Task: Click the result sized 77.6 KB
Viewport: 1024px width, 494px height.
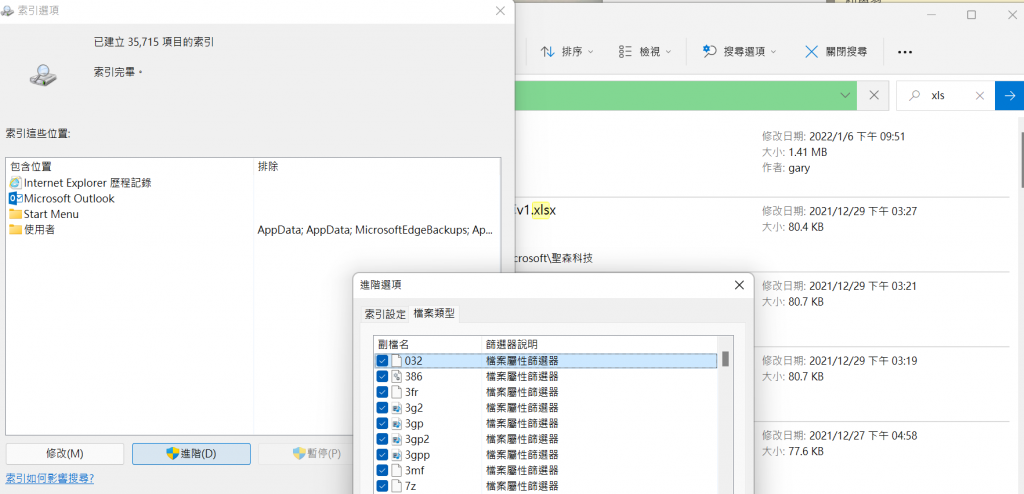Action: coord(763,457)
